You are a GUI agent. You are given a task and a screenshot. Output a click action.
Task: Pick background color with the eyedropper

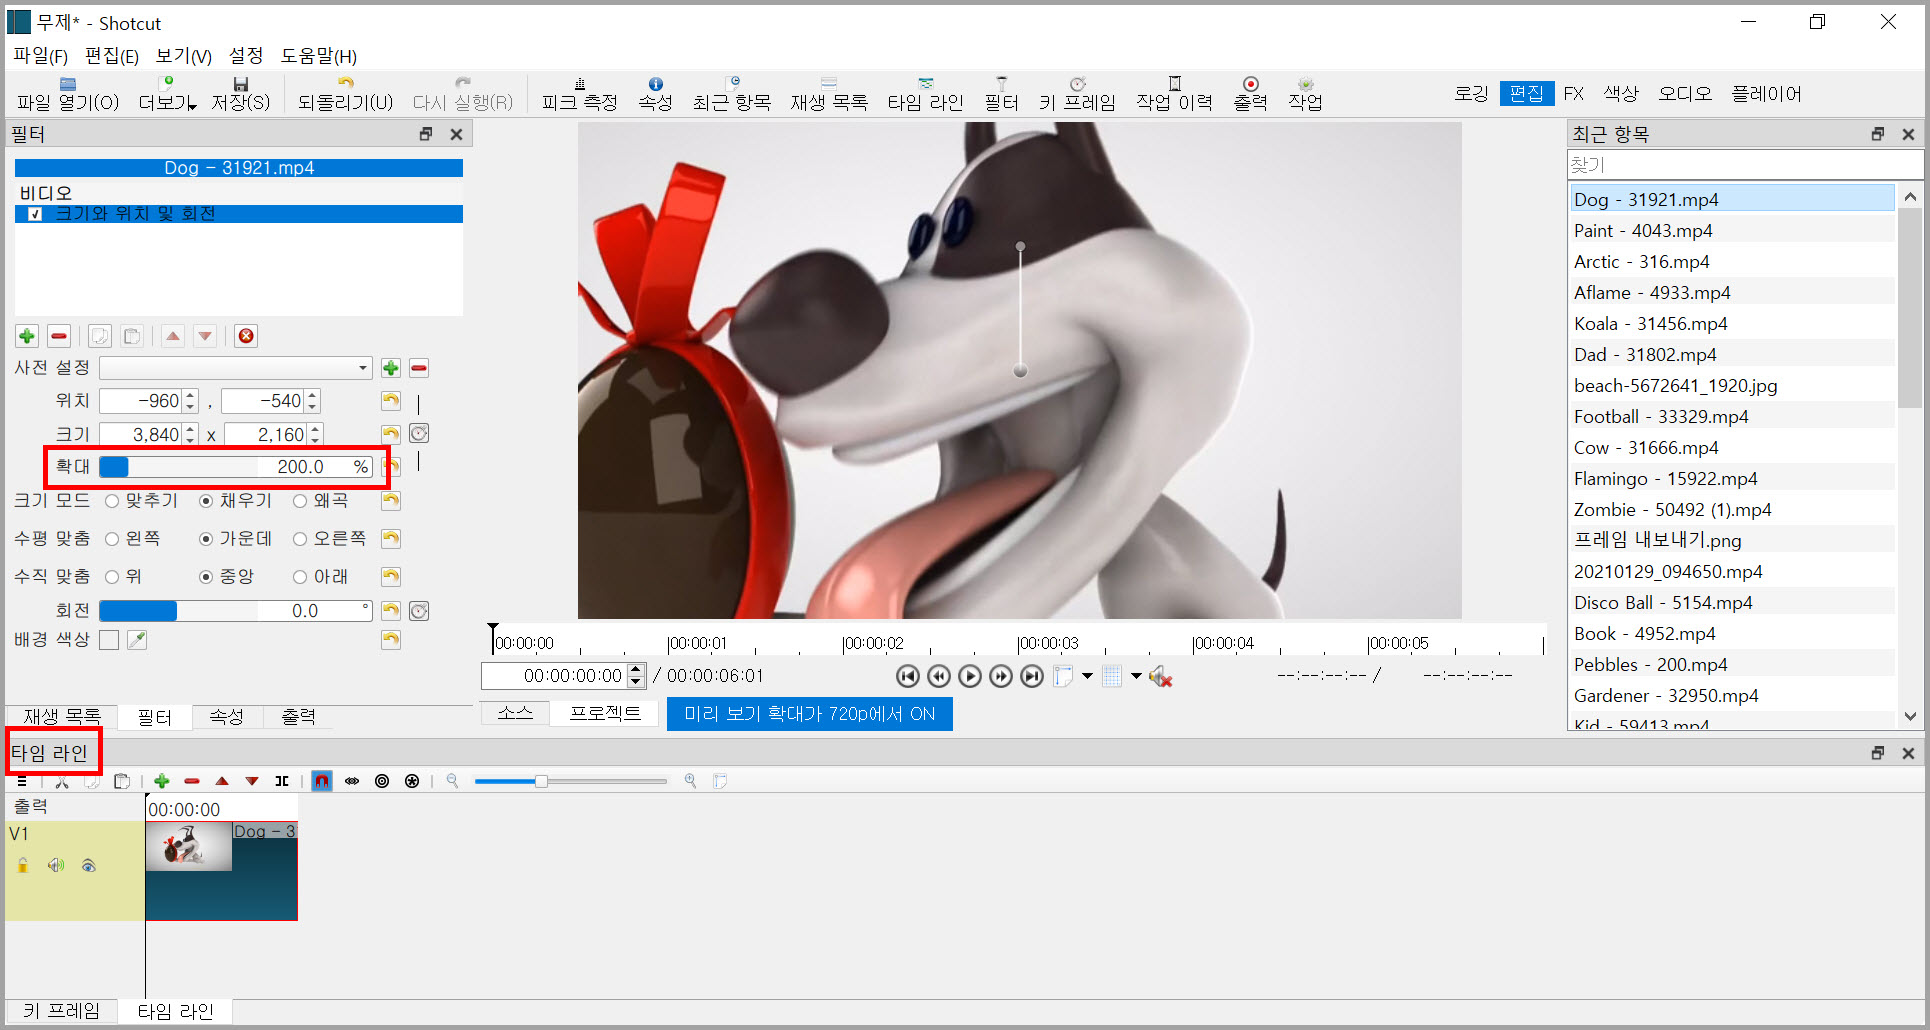(x=137, y=640)
